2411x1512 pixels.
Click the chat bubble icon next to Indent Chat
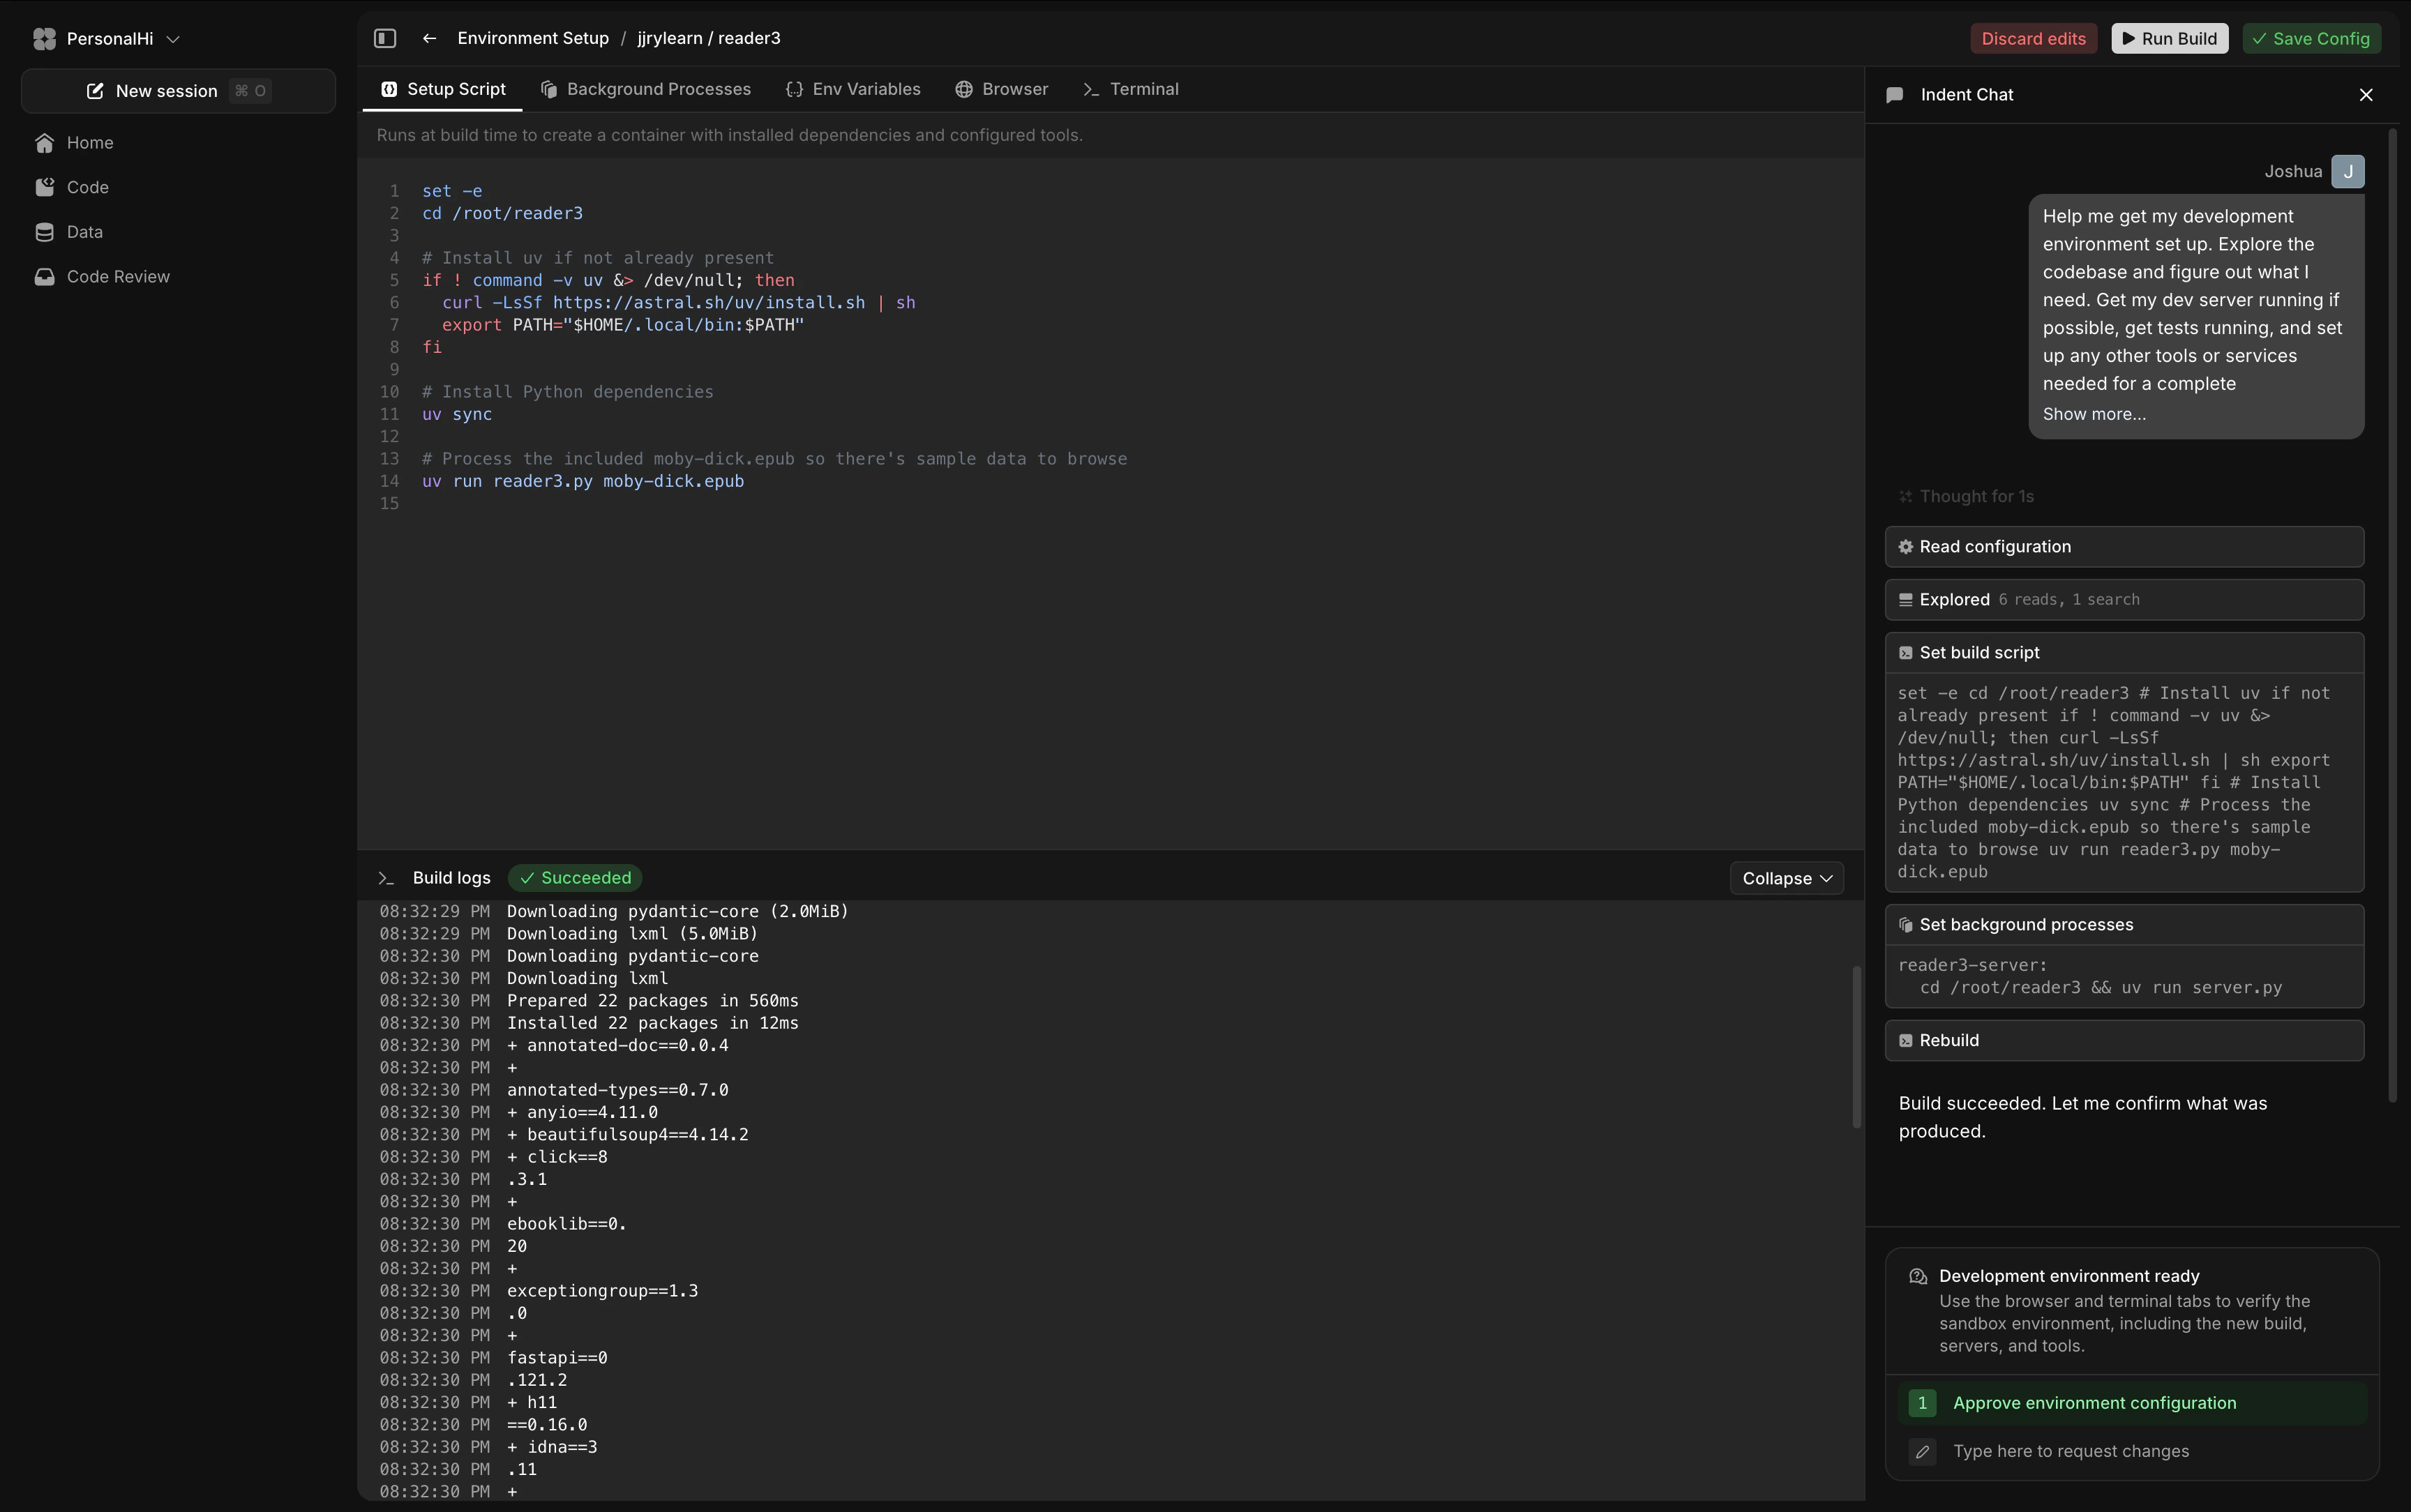(1895, 95)
